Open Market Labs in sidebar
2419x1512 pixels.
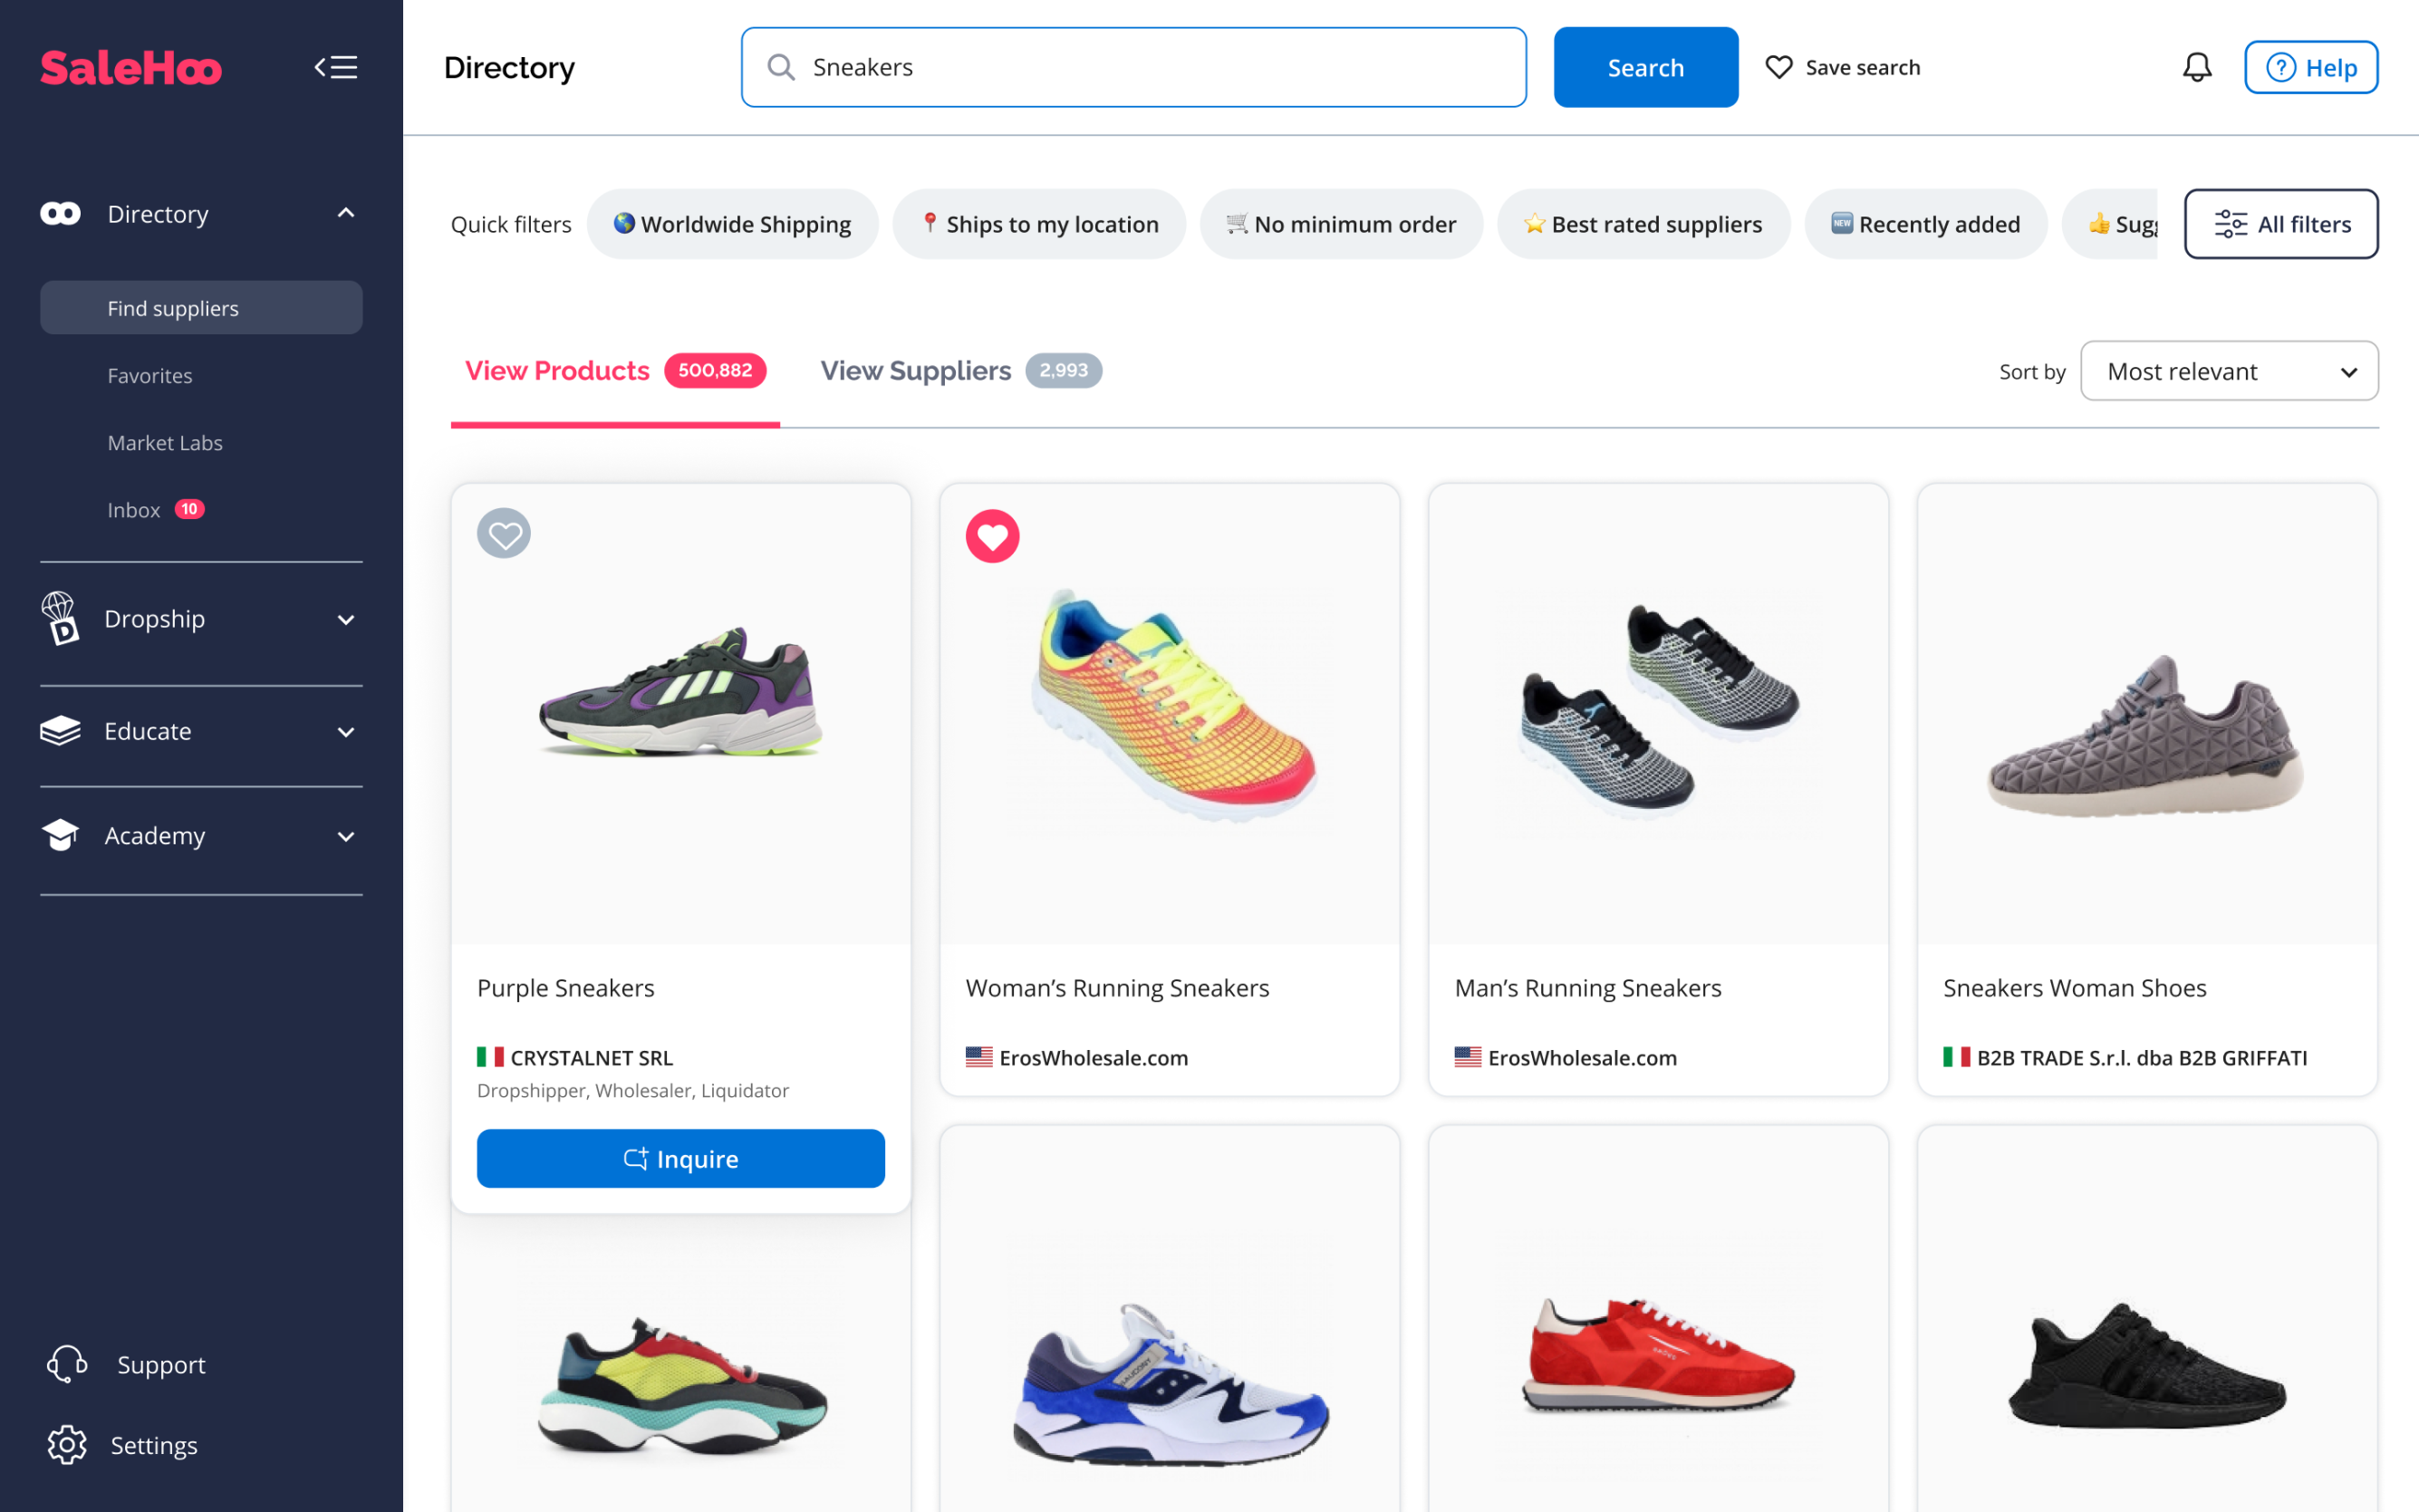pos(165,443)
